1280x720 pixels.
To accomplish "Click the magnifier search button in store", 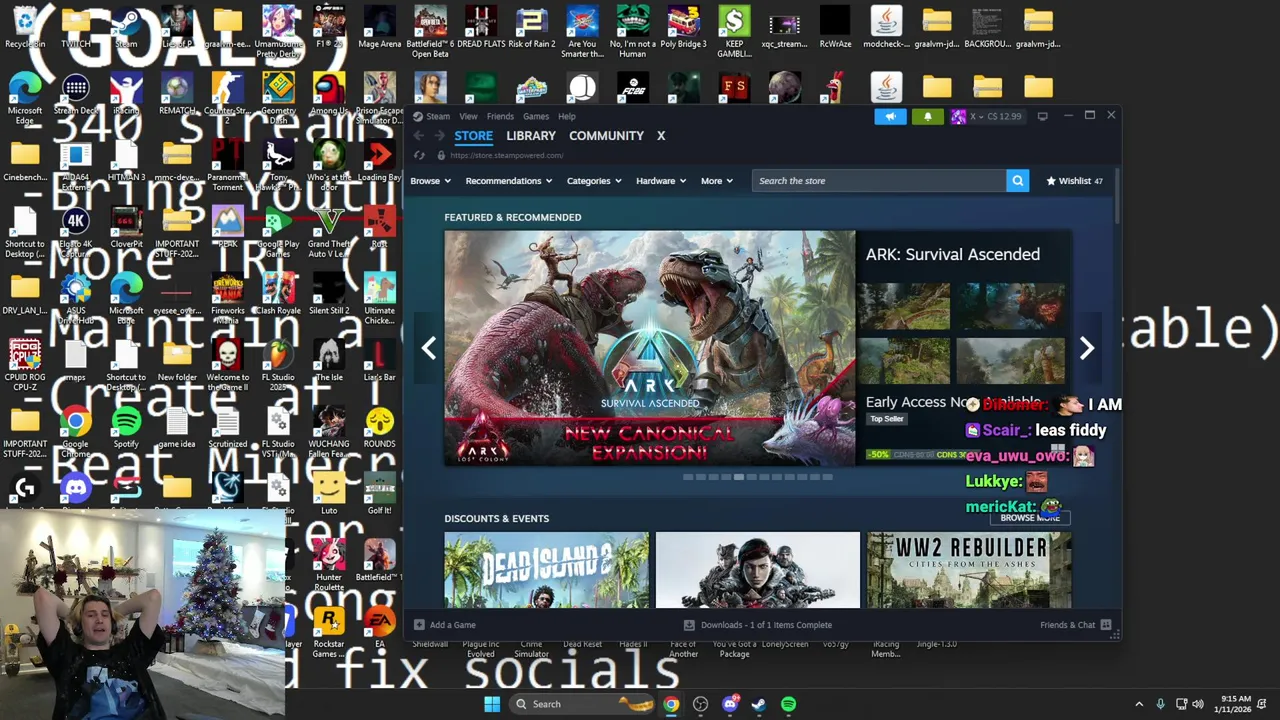I will [1017, 181].
